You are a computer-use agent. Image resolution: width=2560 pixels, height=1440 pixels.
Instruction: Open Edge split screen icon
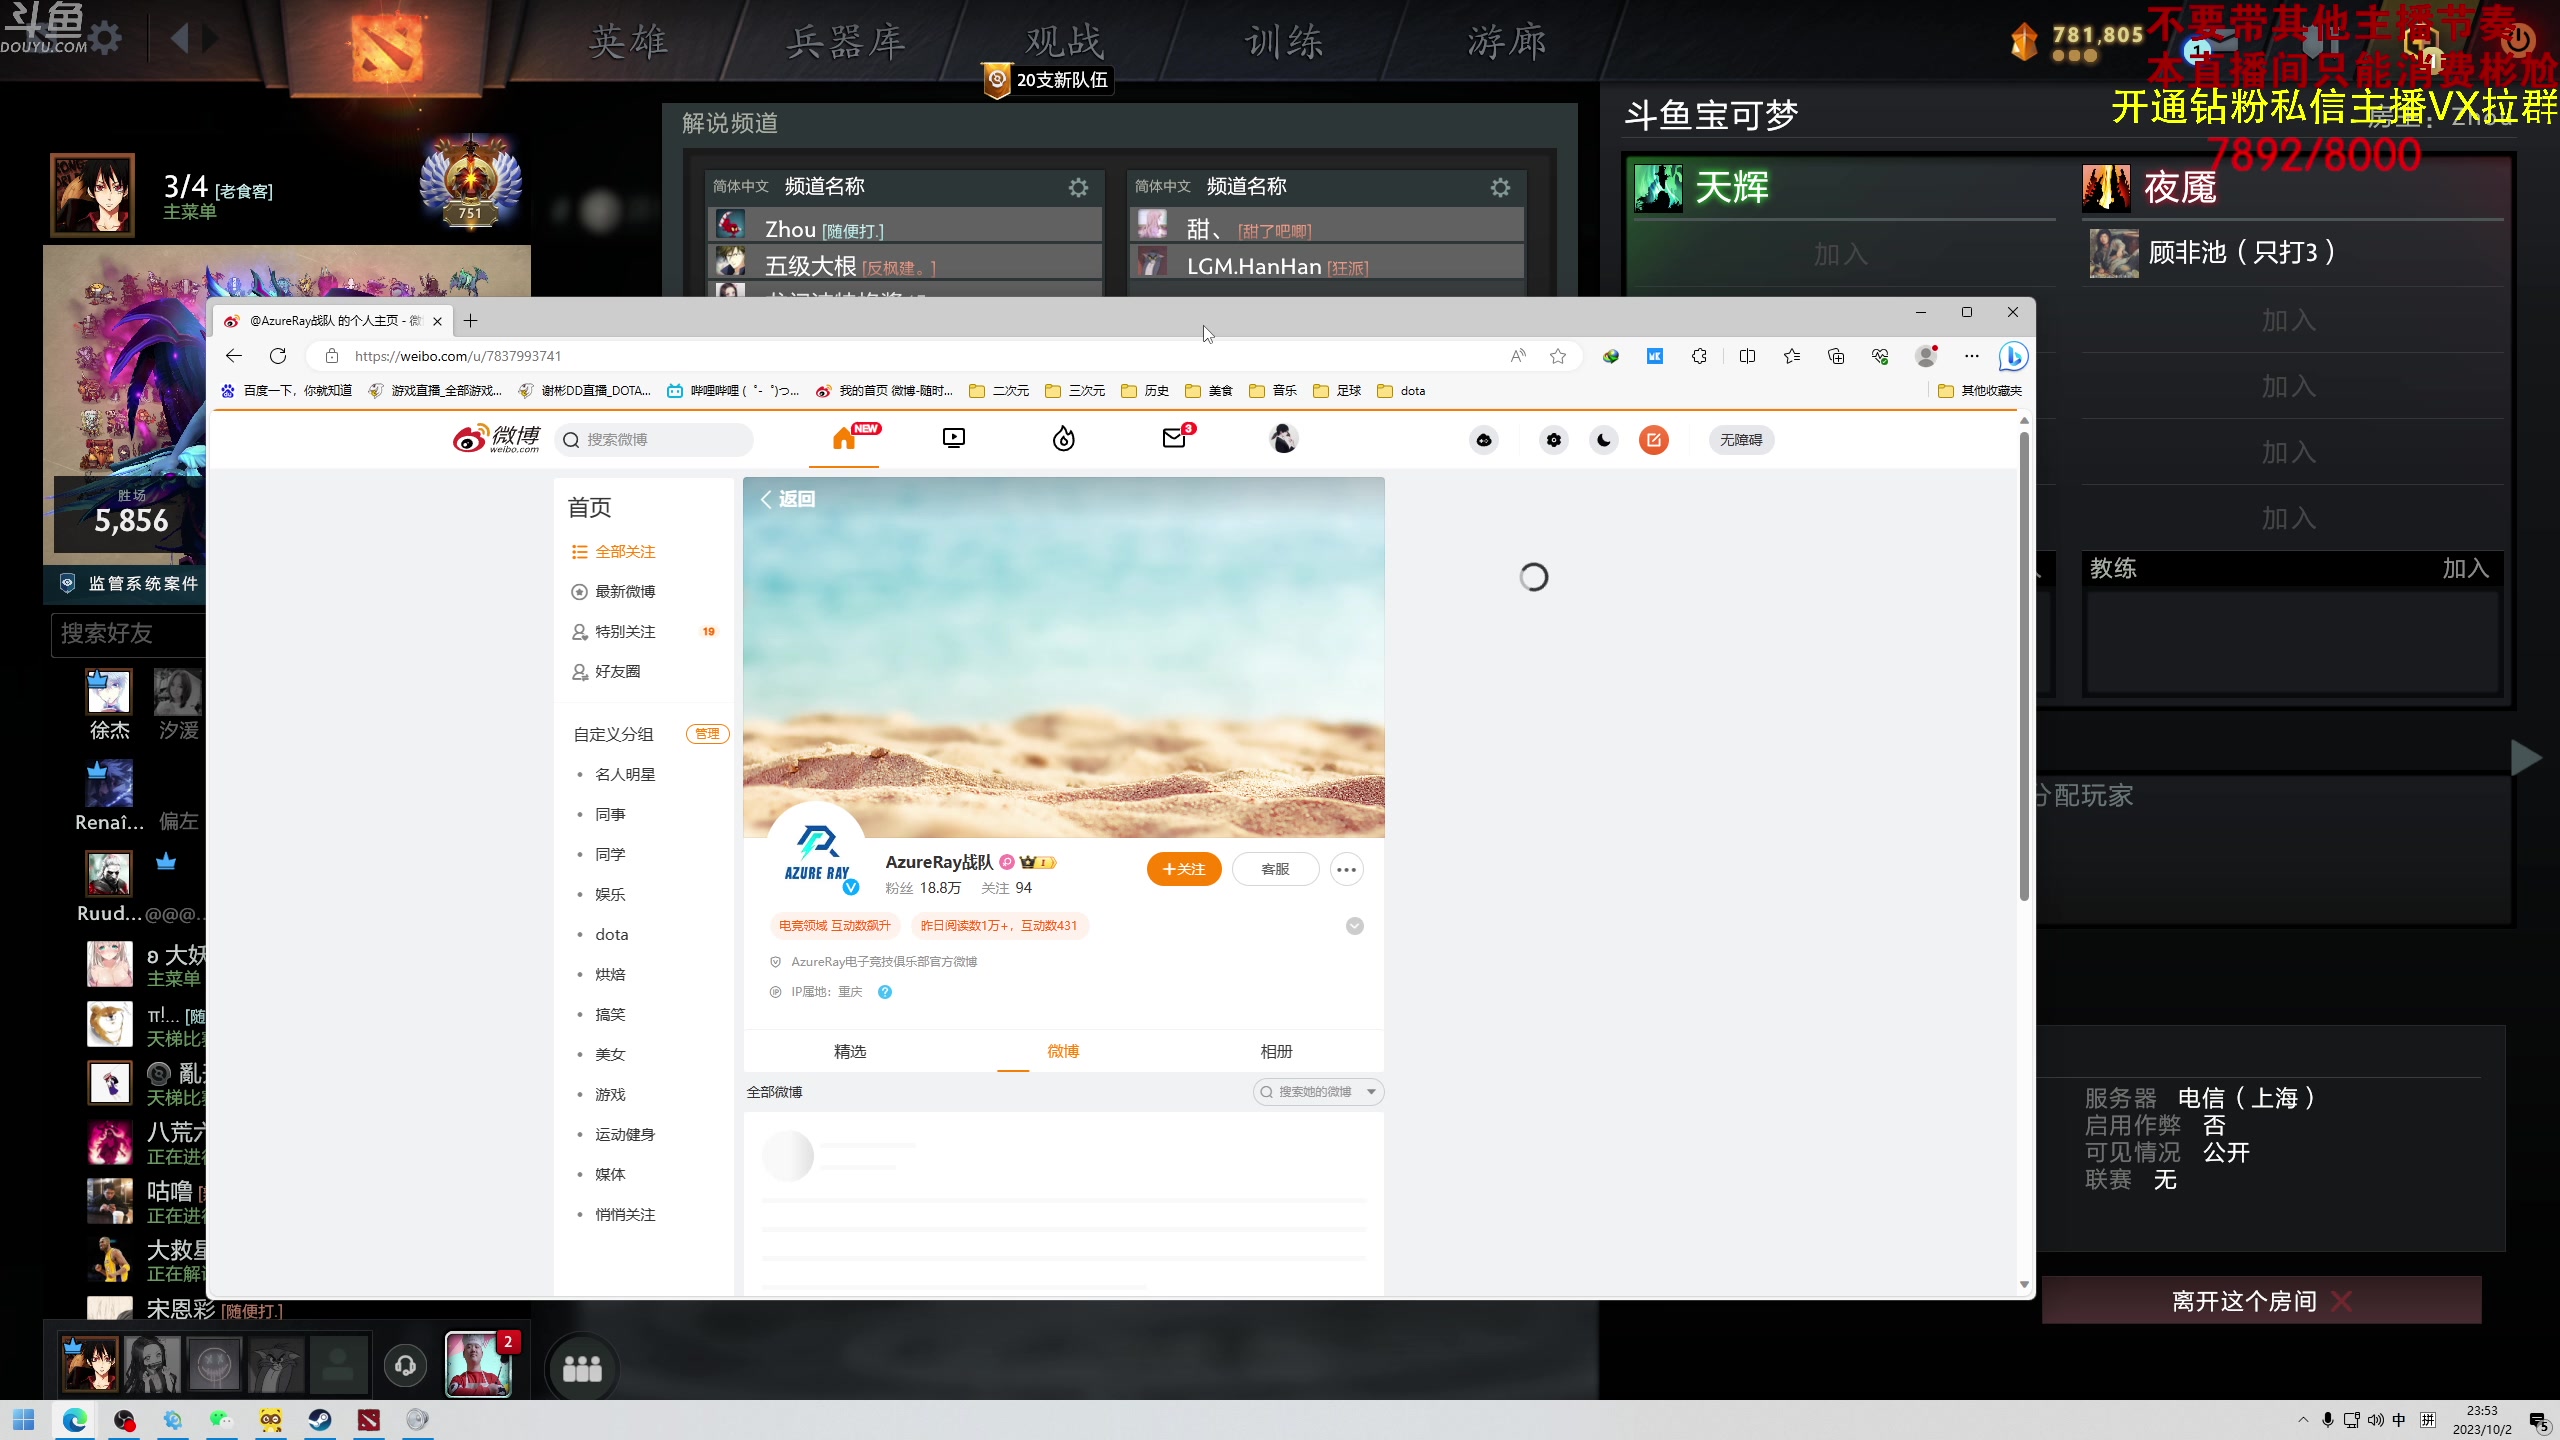coord(1747,356)
